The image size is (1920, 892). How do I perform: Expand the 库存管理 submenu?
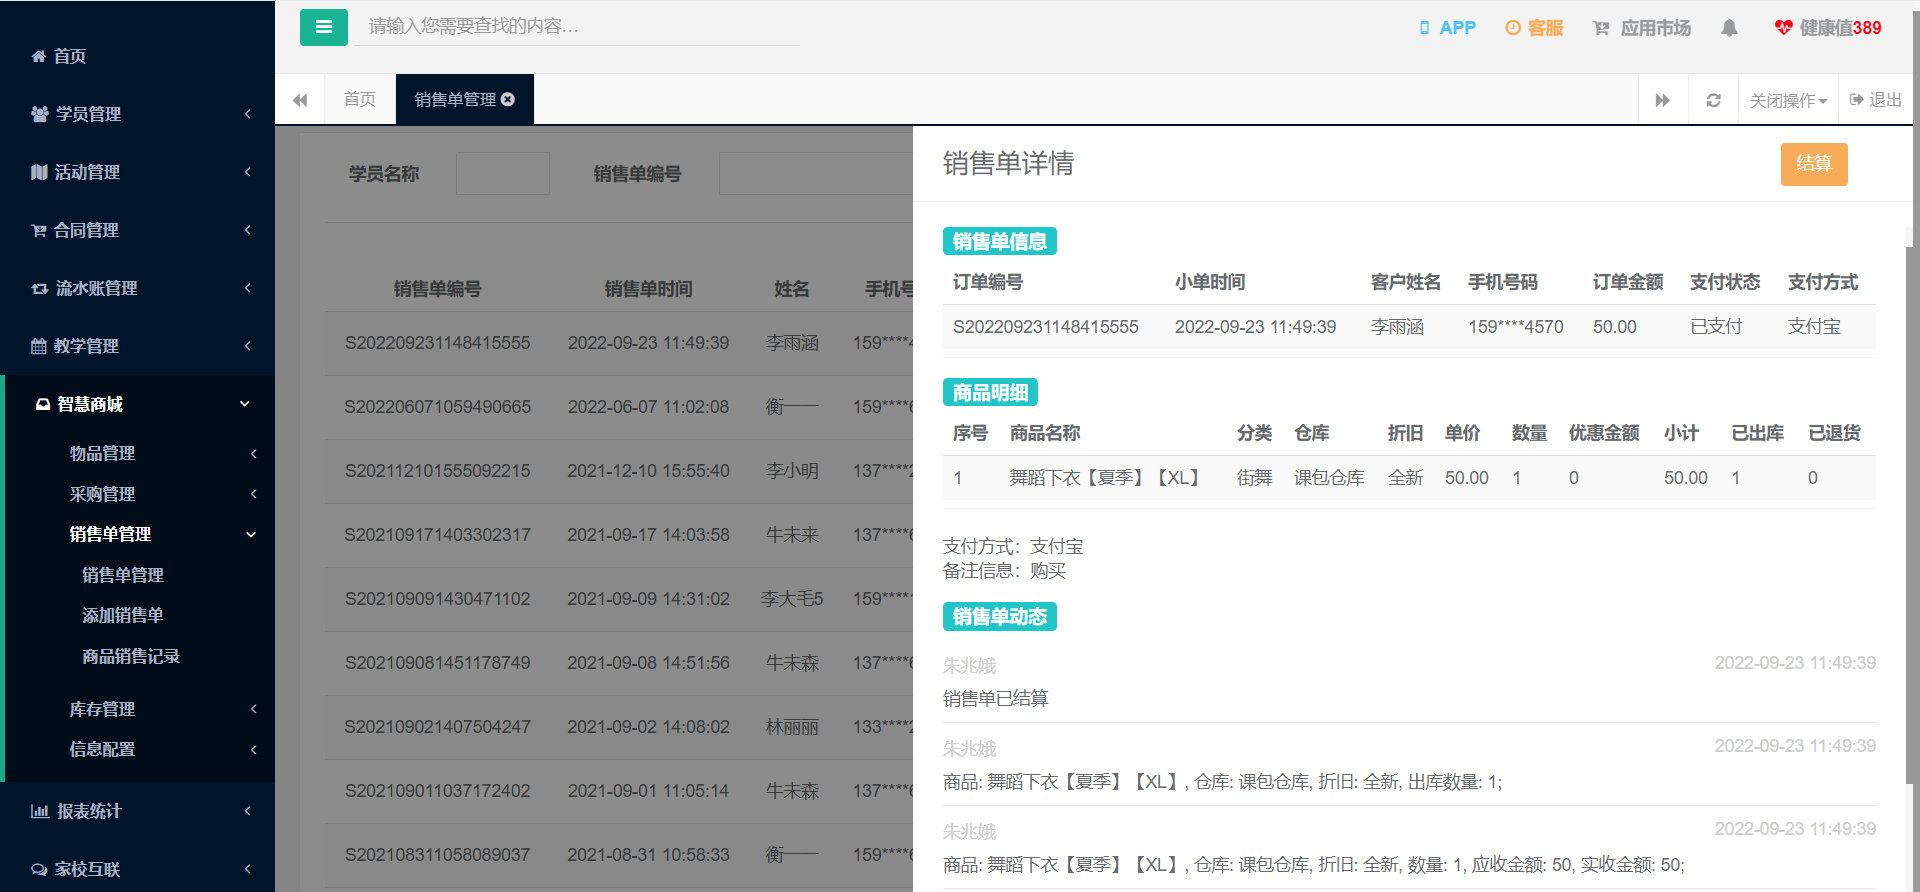click(x=140, y=709)
